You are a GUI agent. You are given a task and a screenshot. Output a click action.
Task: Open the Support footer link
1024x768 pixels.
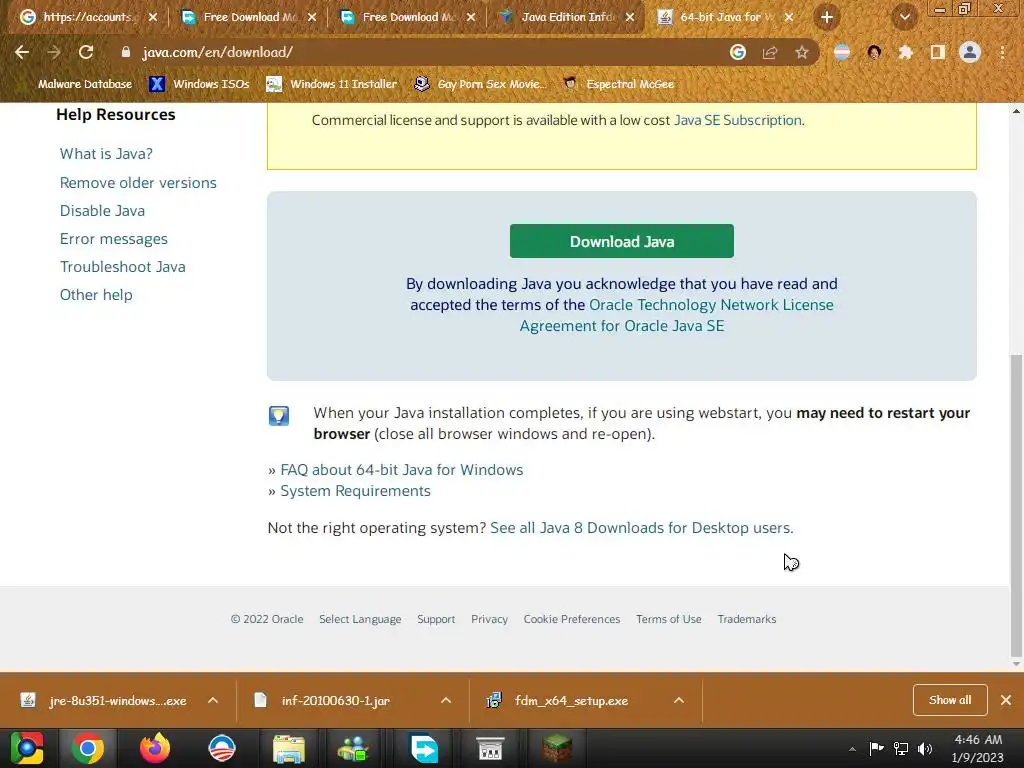[x=436, y=619]
